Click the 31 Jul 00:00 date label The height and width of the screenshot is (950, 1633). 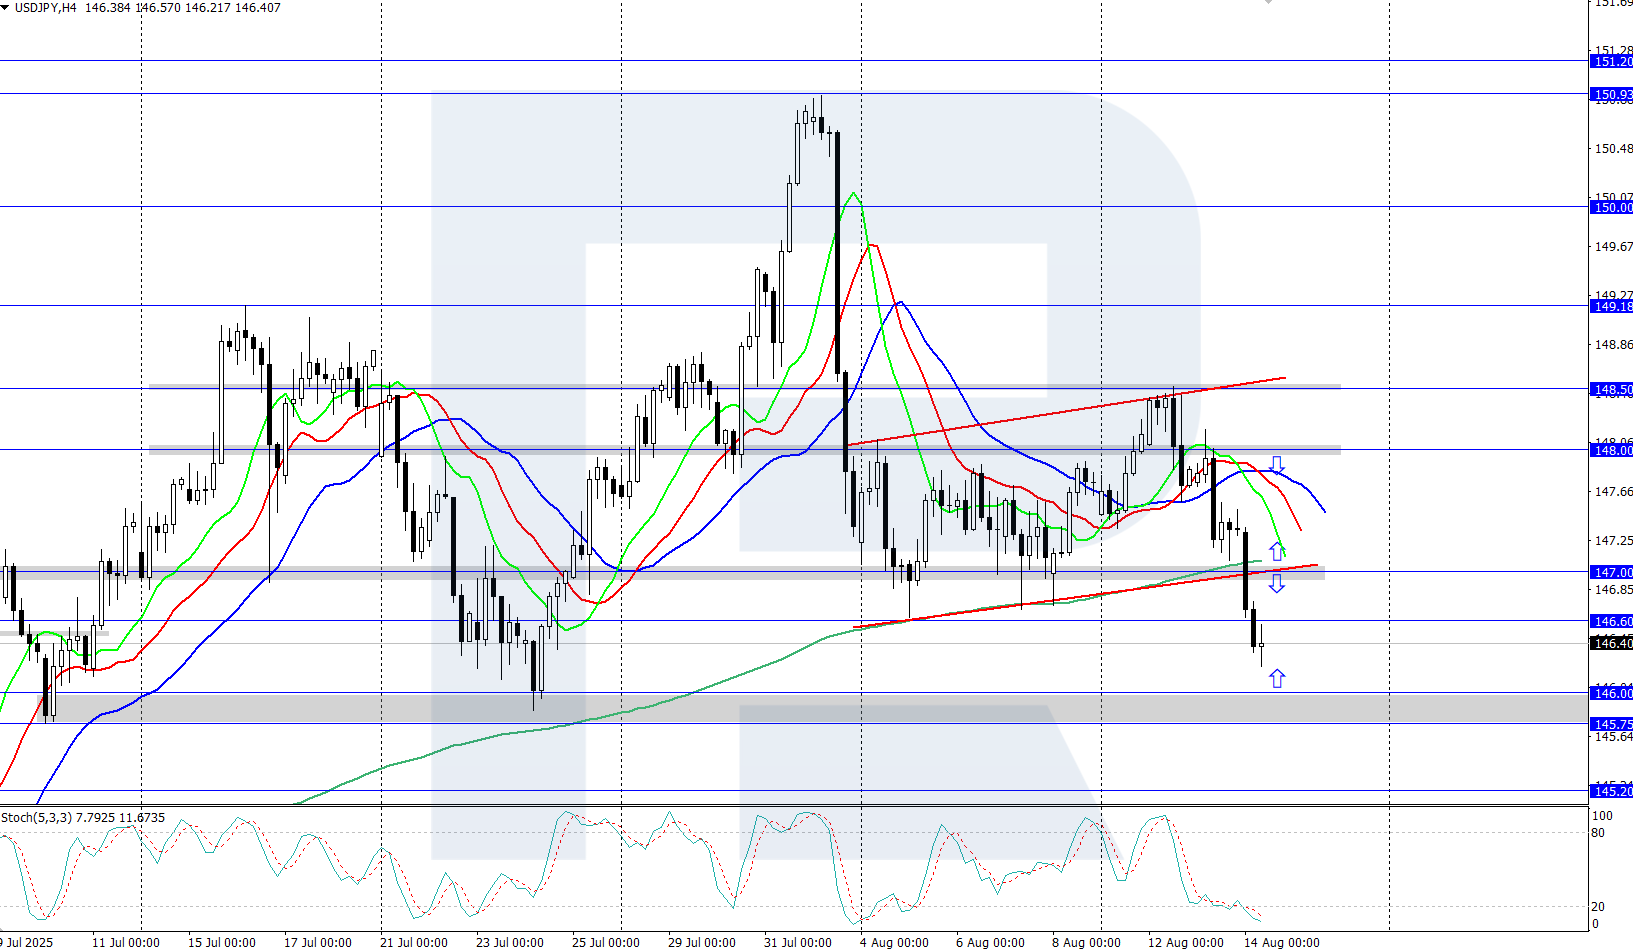797,942
